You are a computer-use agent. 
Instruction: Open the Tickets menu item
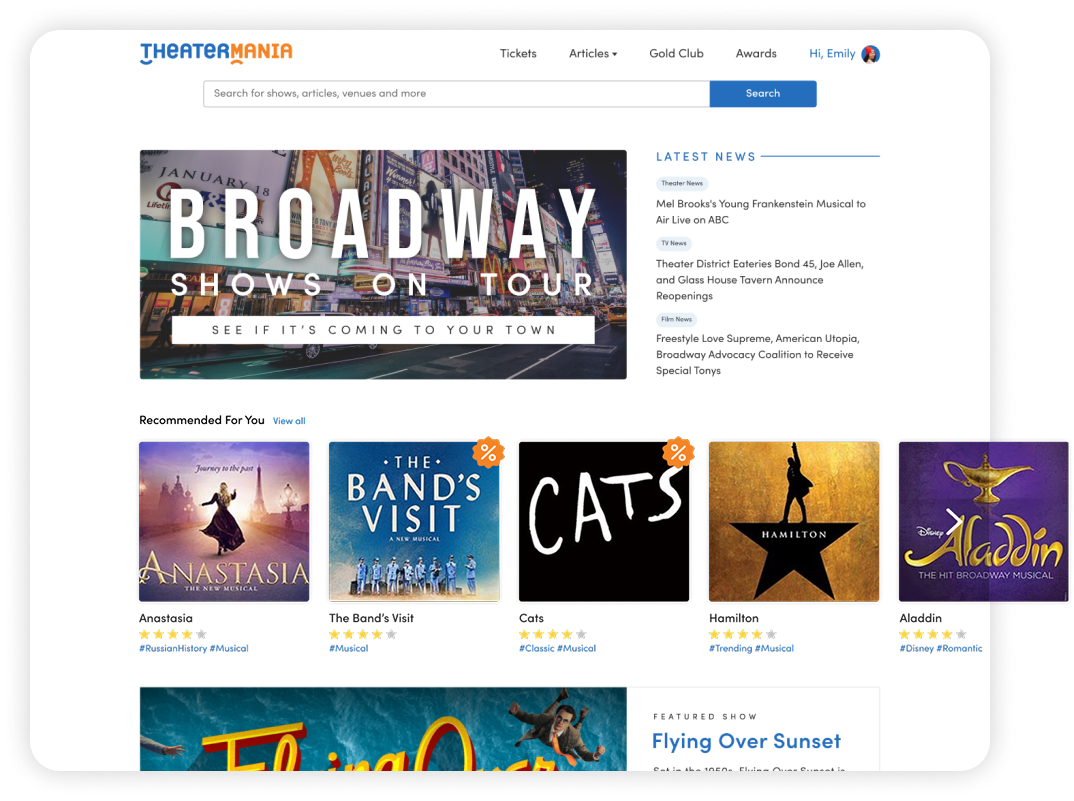click(x=518, y=53)
